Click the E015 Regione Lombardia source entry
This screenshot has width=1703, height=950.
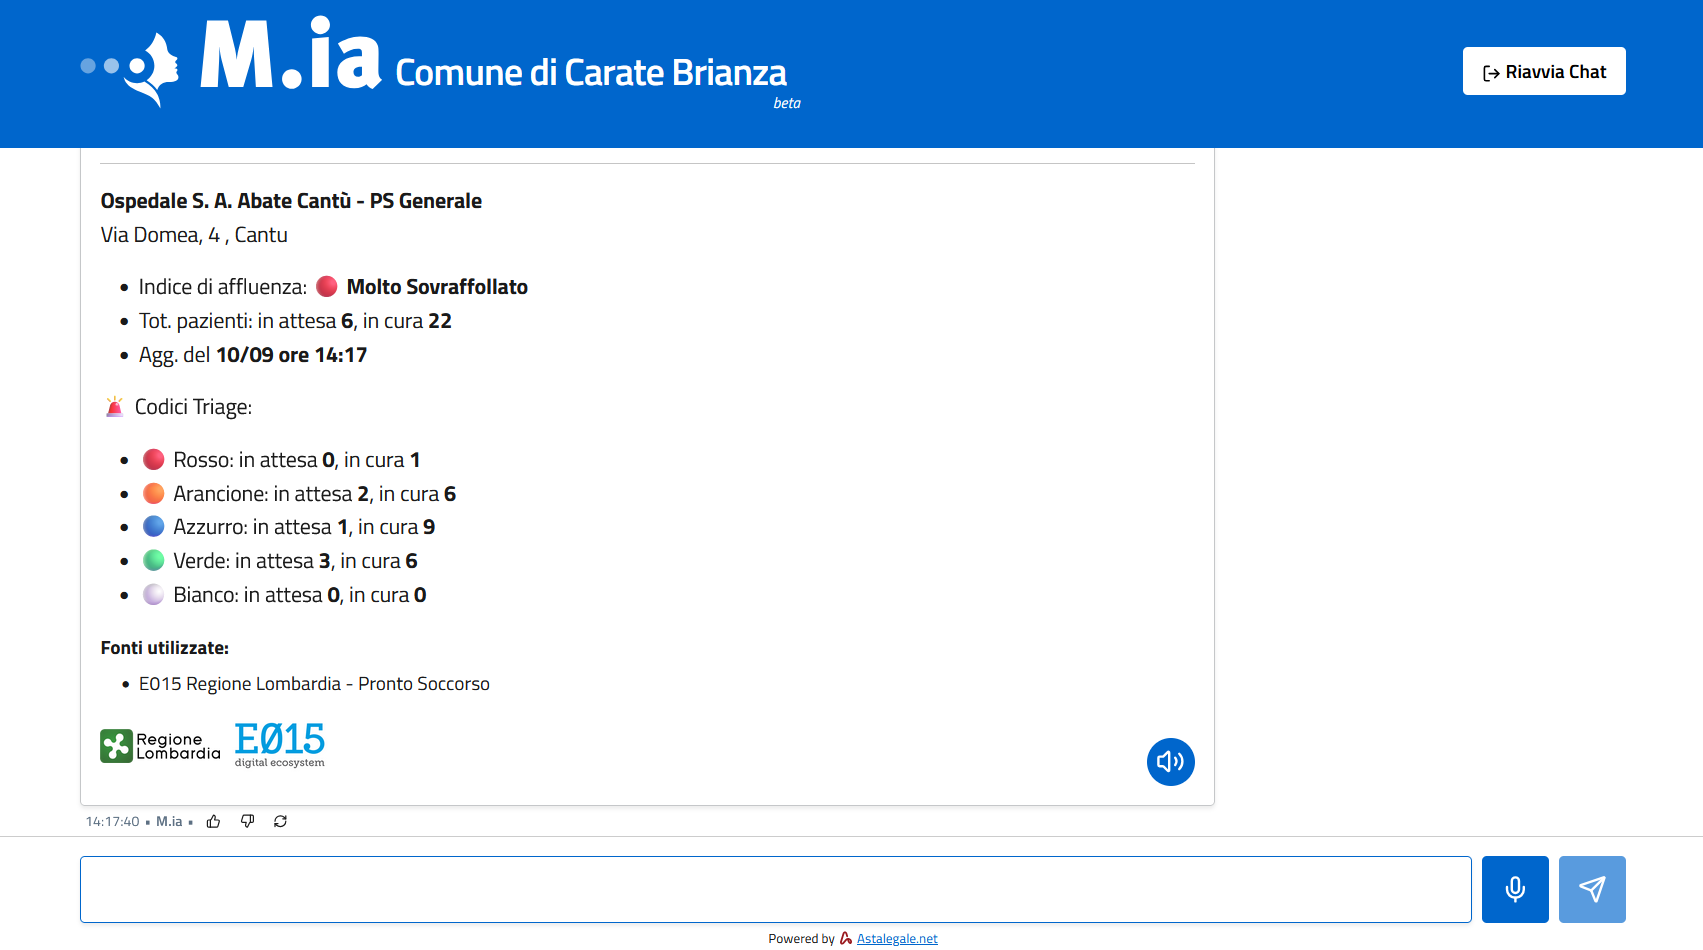tap(314, 684)
